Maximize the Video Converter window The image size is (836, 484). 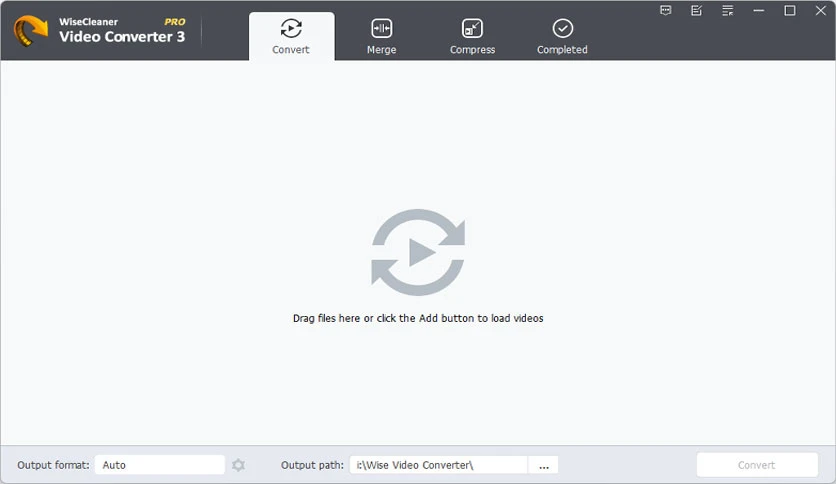coord(790,11)
